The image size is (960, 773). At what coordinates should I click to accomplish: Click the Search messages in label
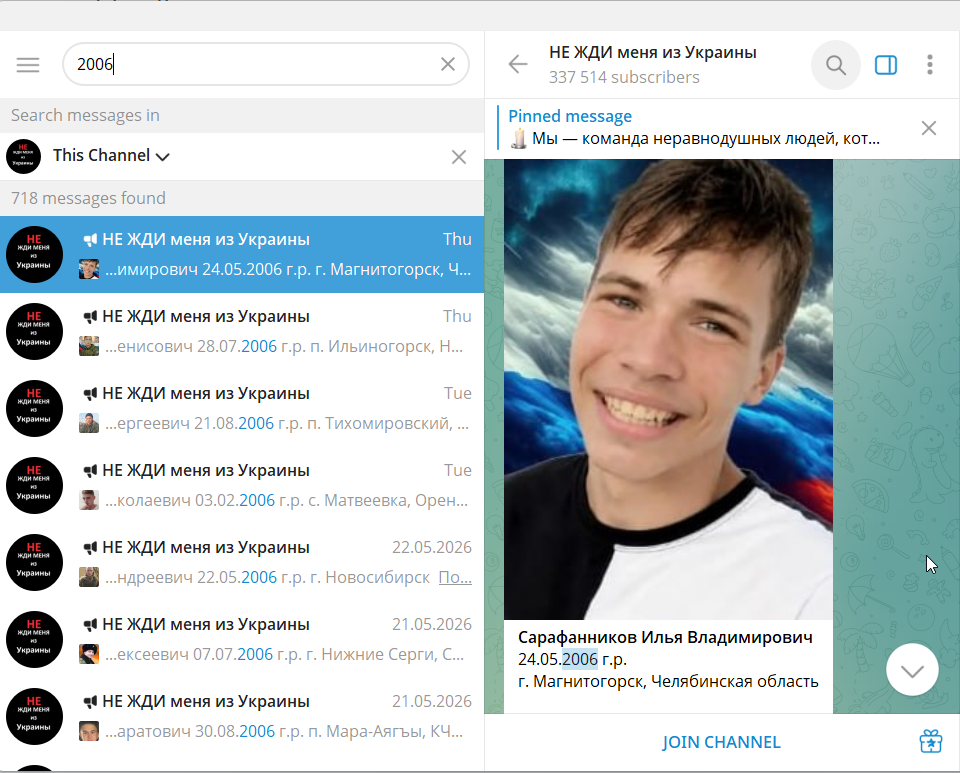tap(85, 115)
